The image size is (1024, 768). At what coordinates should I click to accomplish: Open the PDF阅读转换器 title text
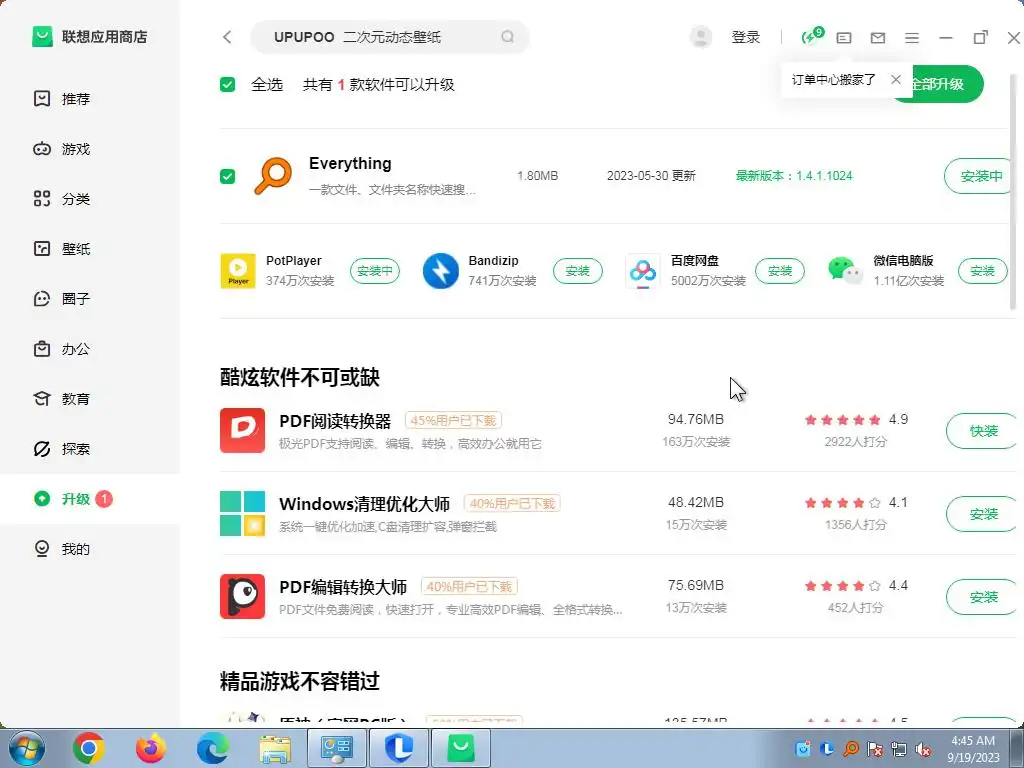(x=335, y=421)
